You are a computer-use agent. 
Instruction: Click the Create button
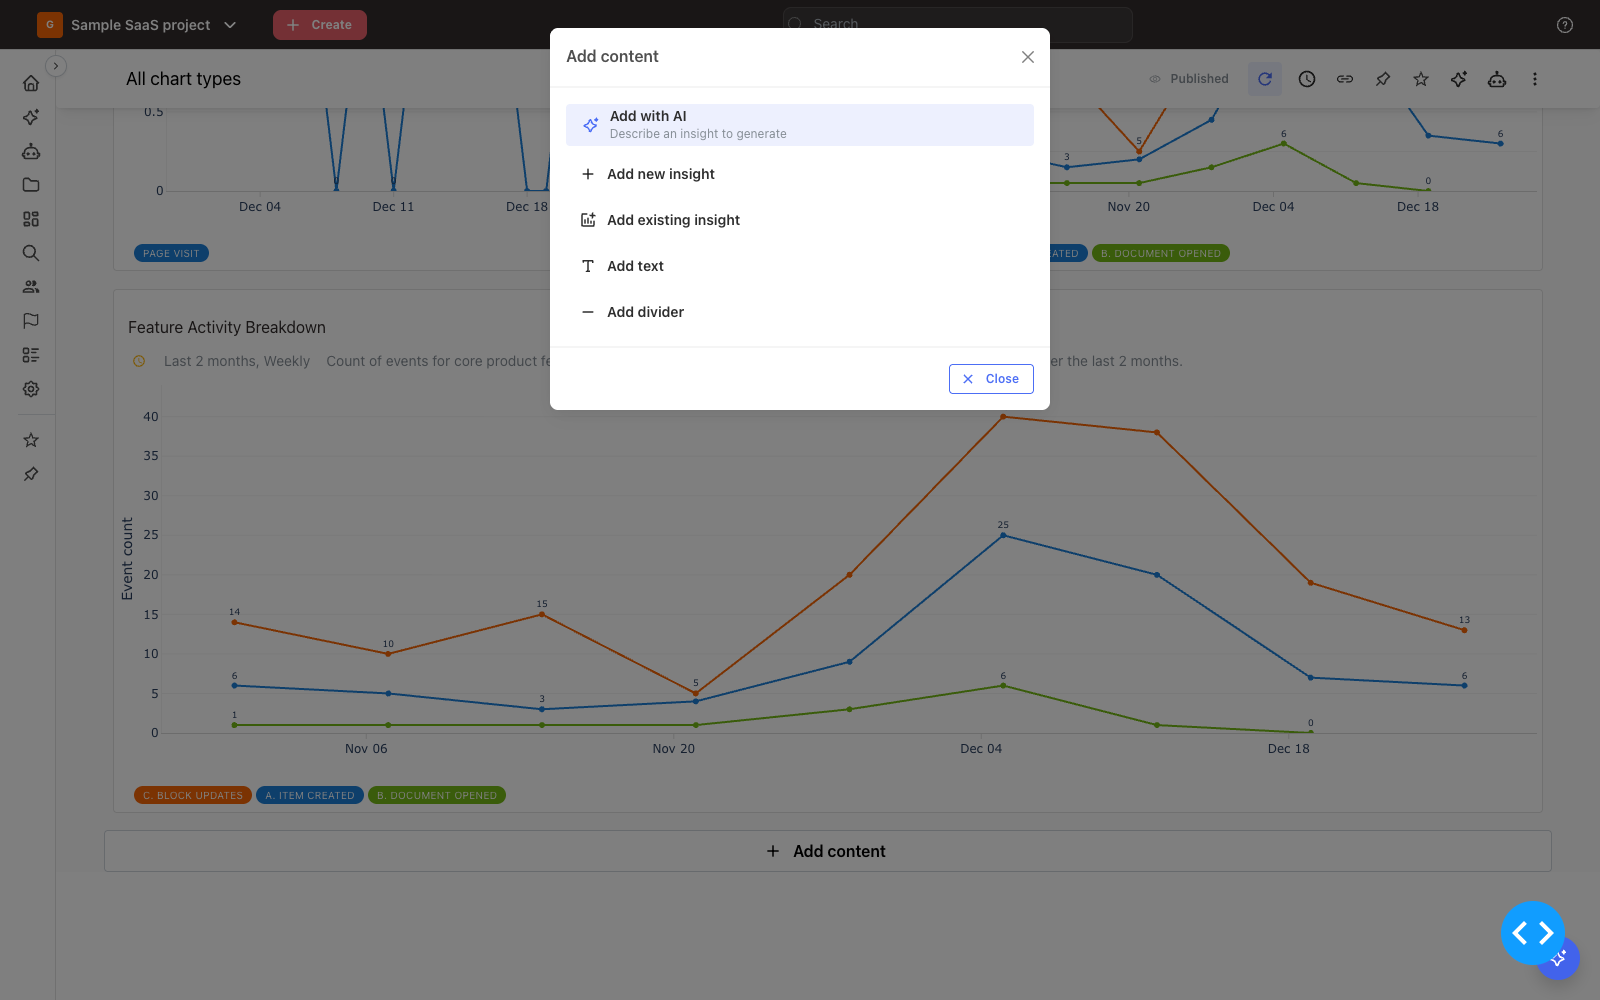(x=320, y=25)
